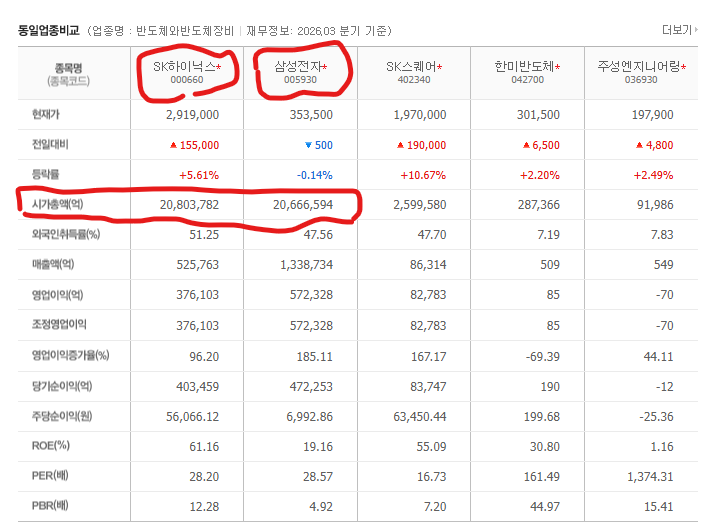The height and width of the screenshot is (530, 701).
Task: Select the ROE value 61.16
Action: pos(204,447)
